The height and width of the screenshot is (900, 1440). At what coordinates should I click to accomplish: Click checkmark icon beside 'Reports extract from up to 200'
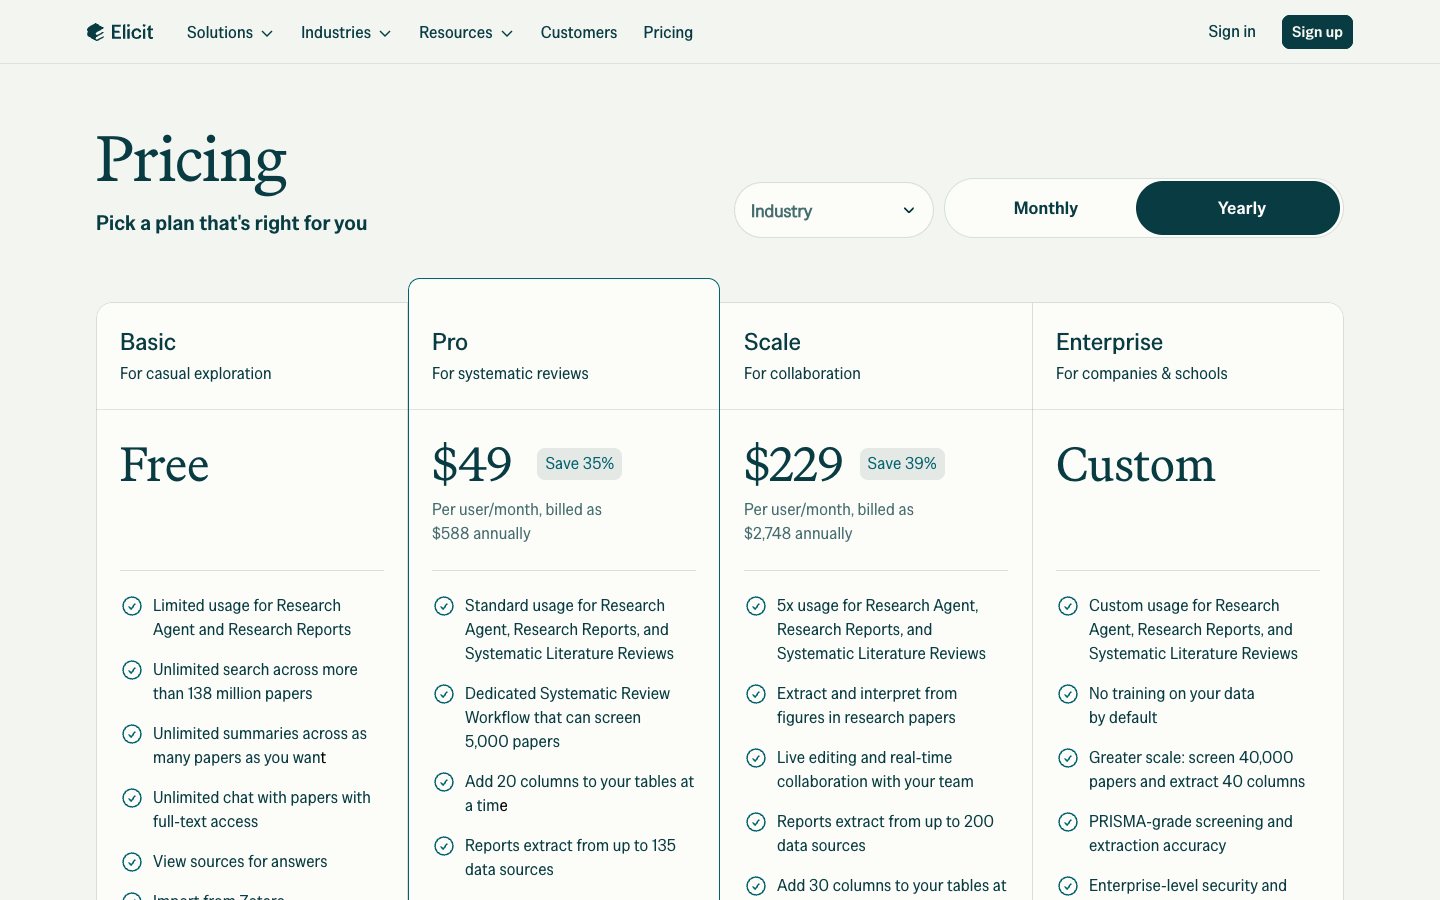[755, 822]
